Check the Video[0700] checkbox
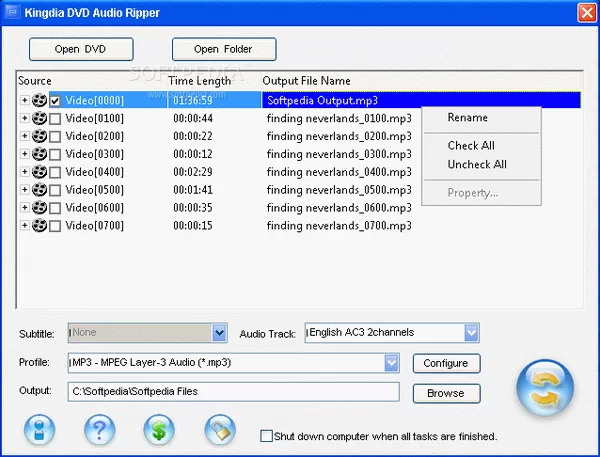 tap(55, 226)
